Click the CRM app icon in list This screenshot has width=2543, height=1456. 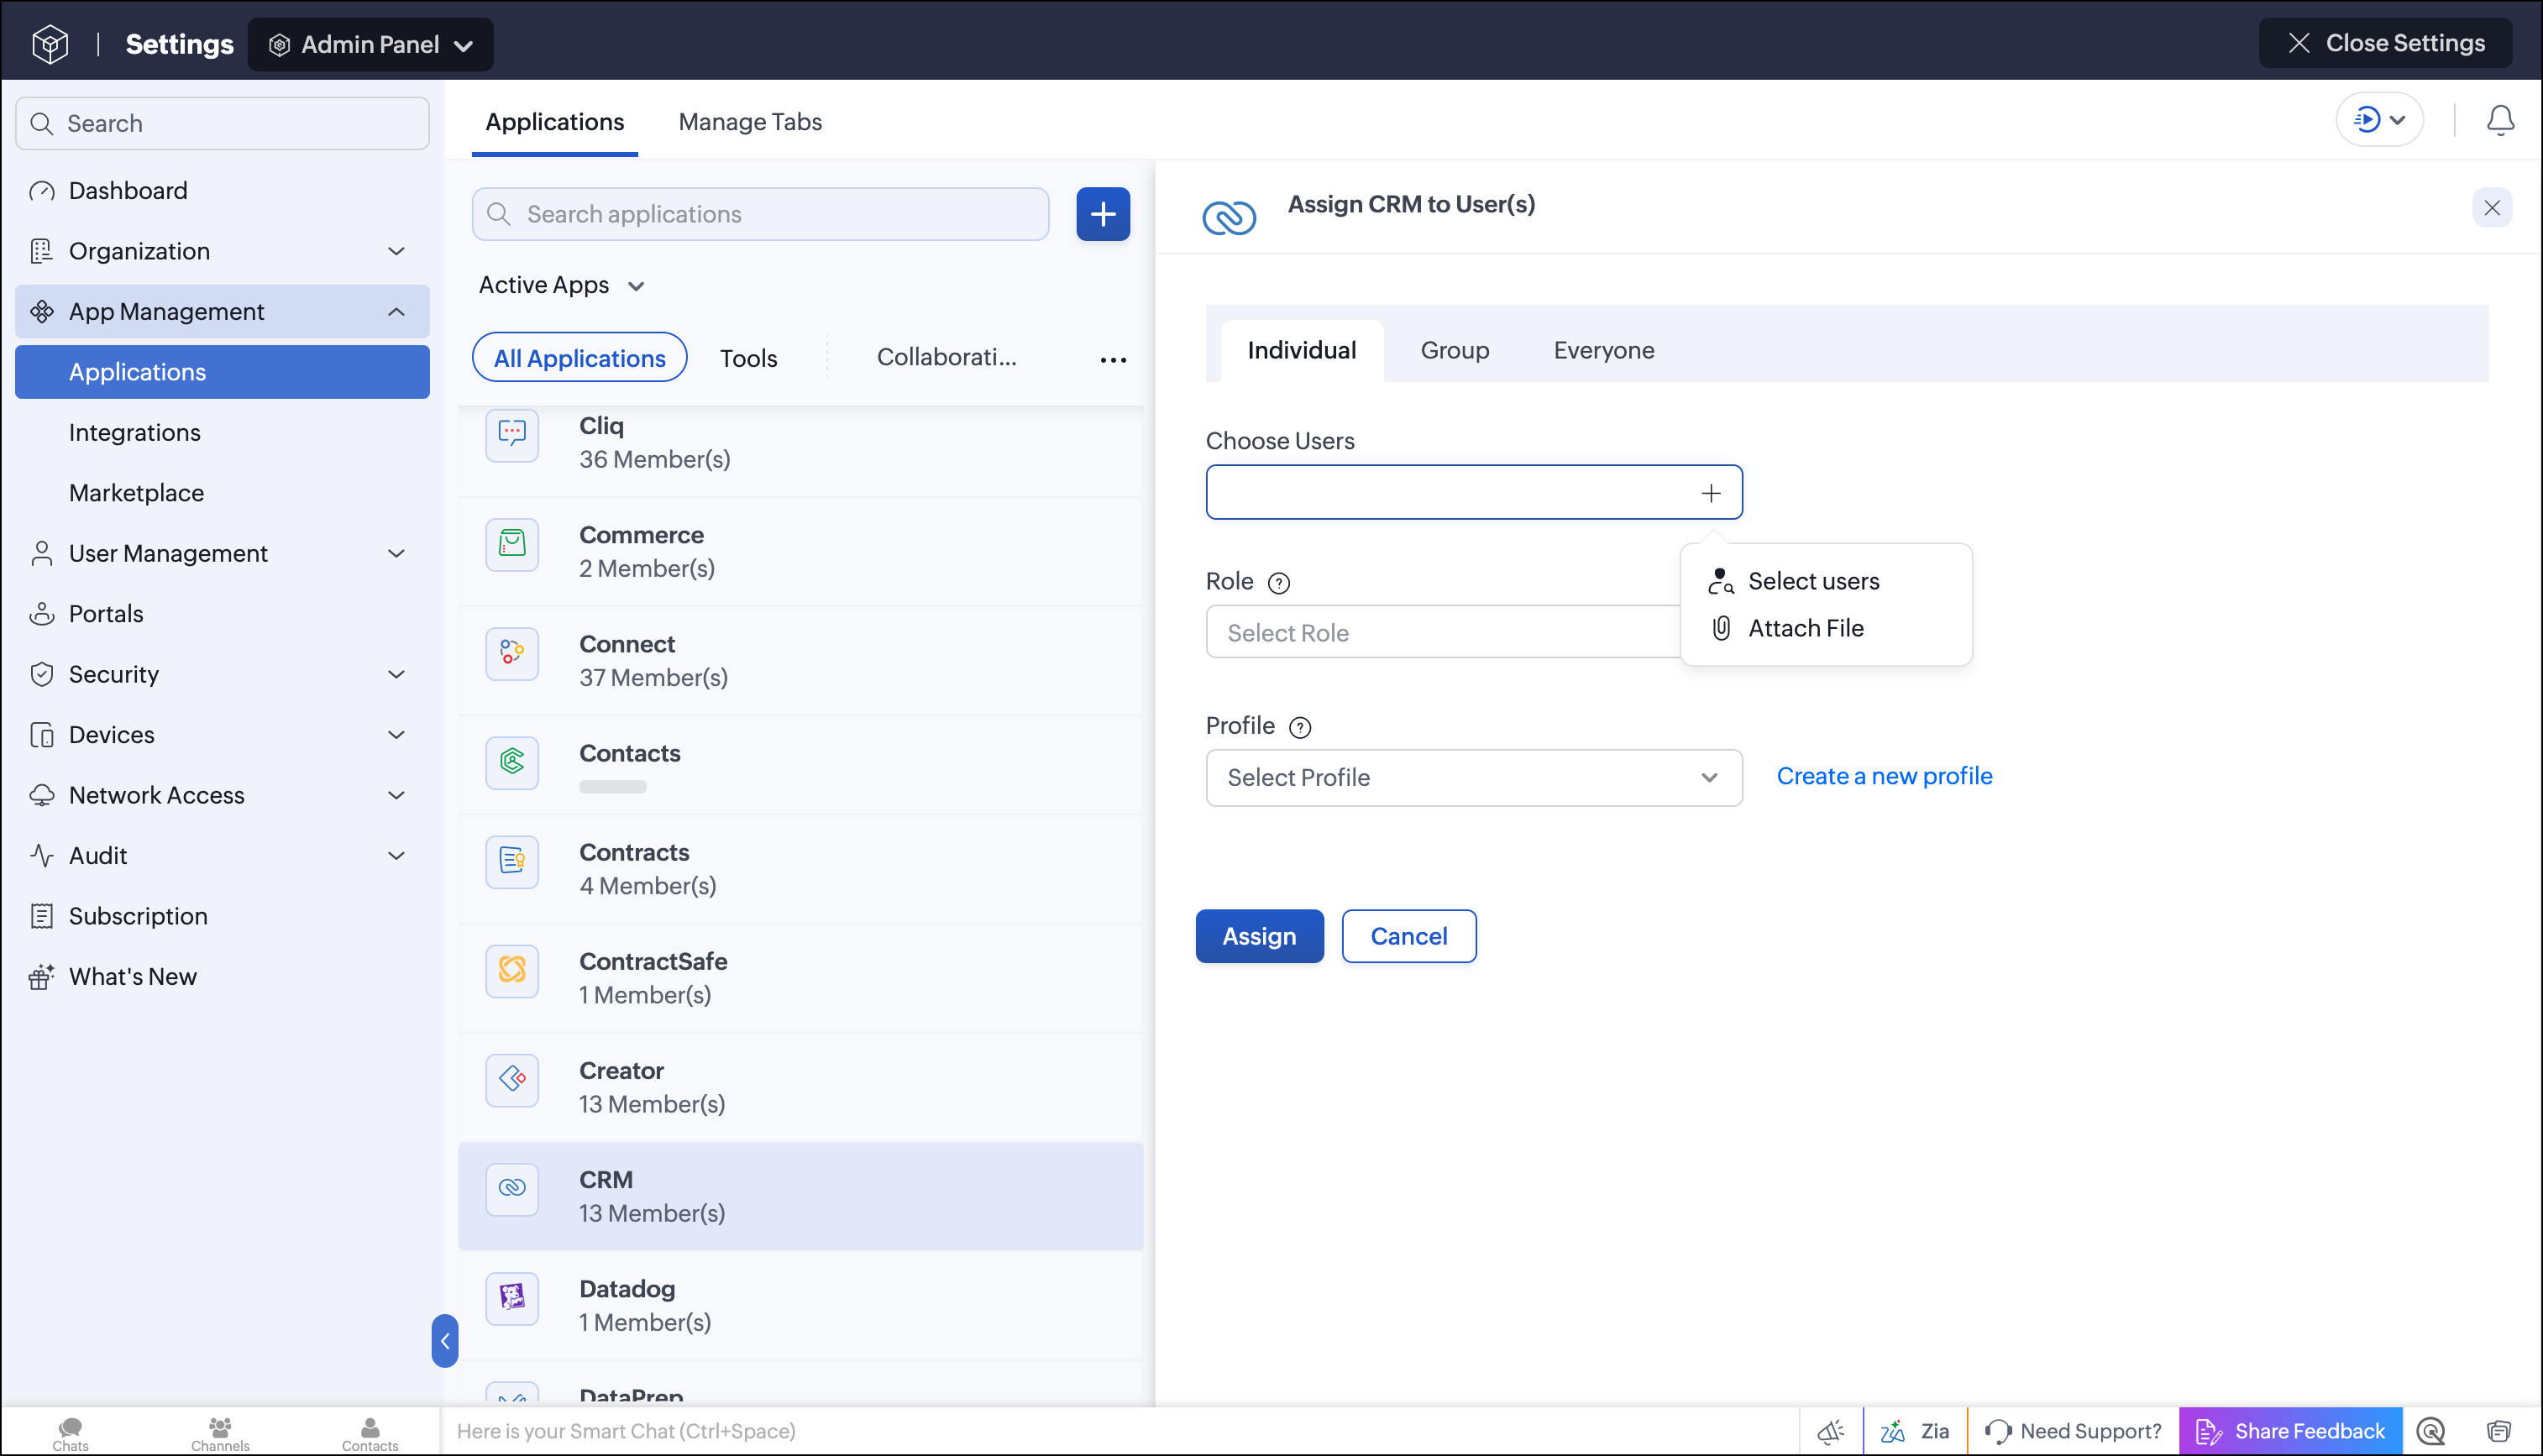point(512,1188)
